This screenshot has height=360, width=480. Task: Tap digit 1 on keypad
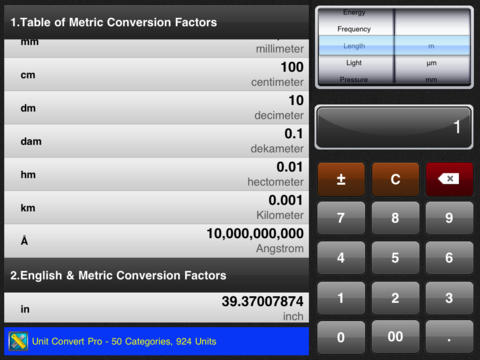point(341,298)
